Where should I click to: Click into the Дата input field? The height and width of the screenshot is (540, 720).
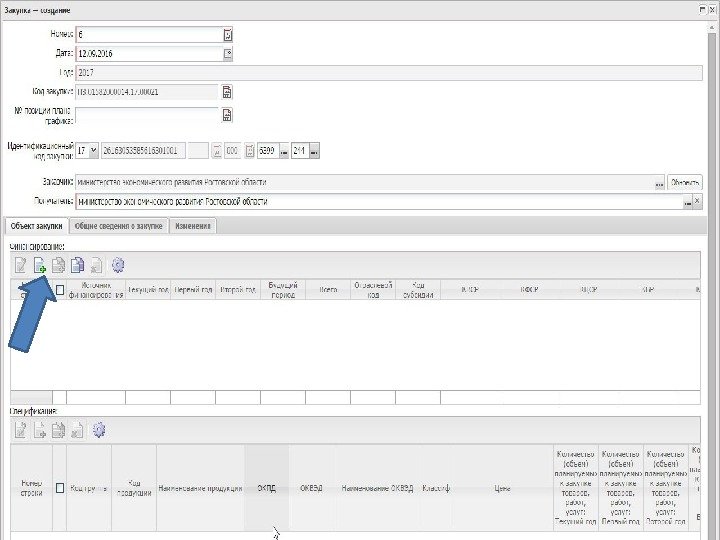point(149,54)
